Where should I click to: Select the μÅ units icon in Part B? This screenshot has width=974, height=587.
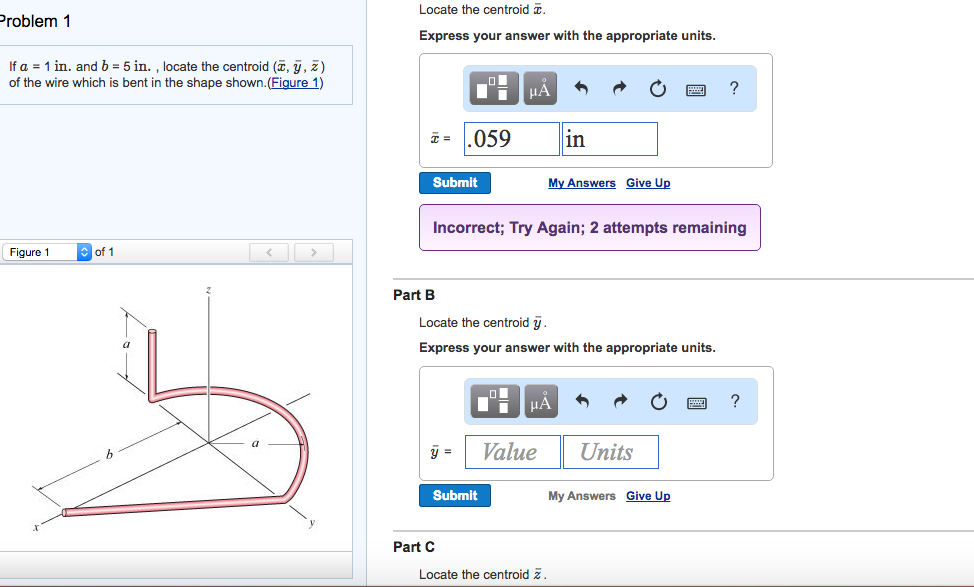(539, 400)
